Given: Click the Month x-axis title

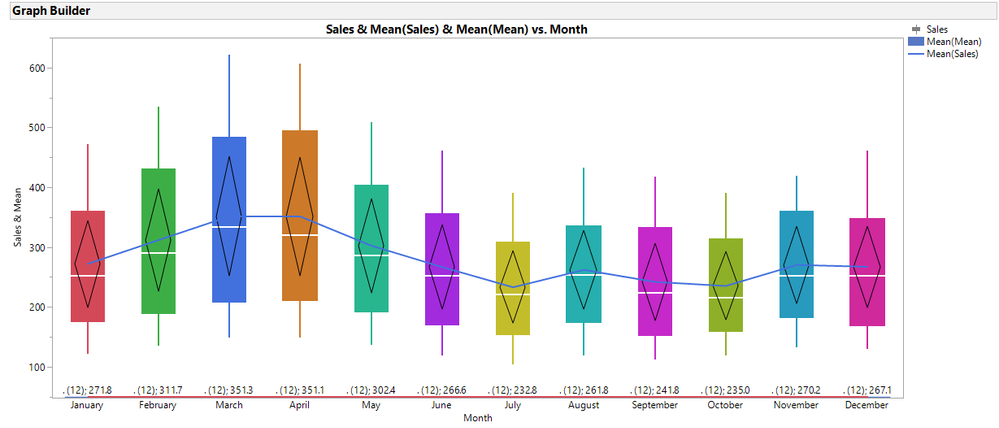Looking at the screenshot, I should (477, 418).
